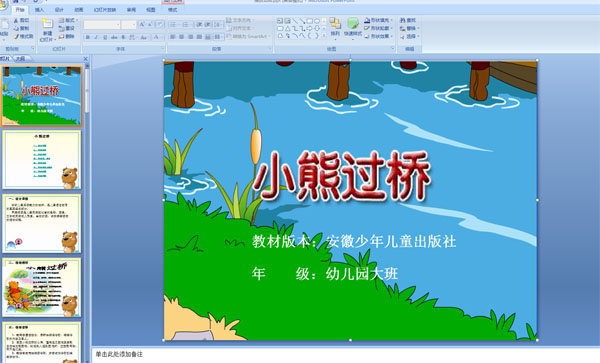This screenshot has height=363, width=600.
Task: Click the Format Painter brush icon
Action: pos(16,37)
